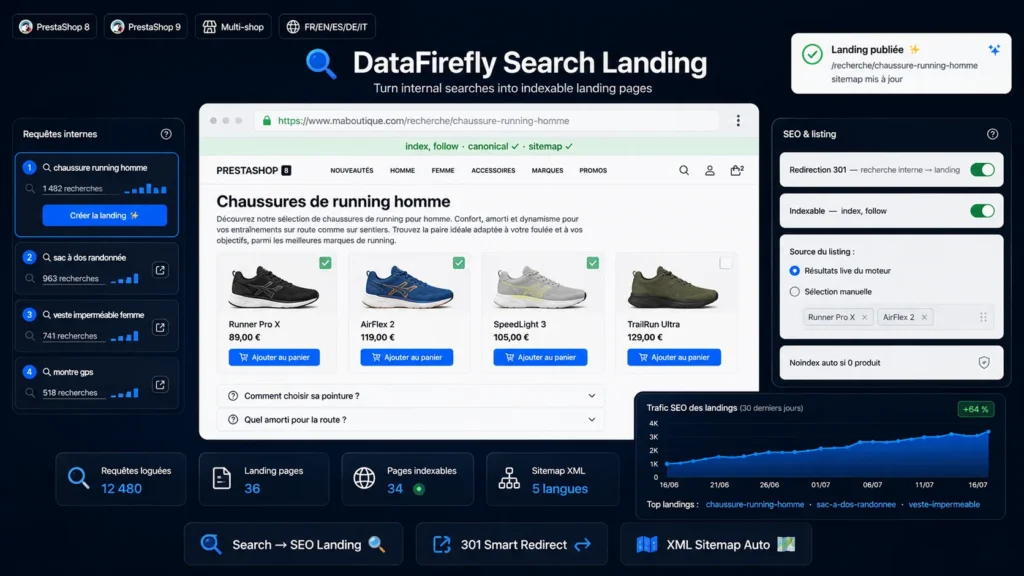1024x576 pixels.
Task: Add SpeedLight 3 to cart
Action: pyautogui.click(x=540, y=357)
